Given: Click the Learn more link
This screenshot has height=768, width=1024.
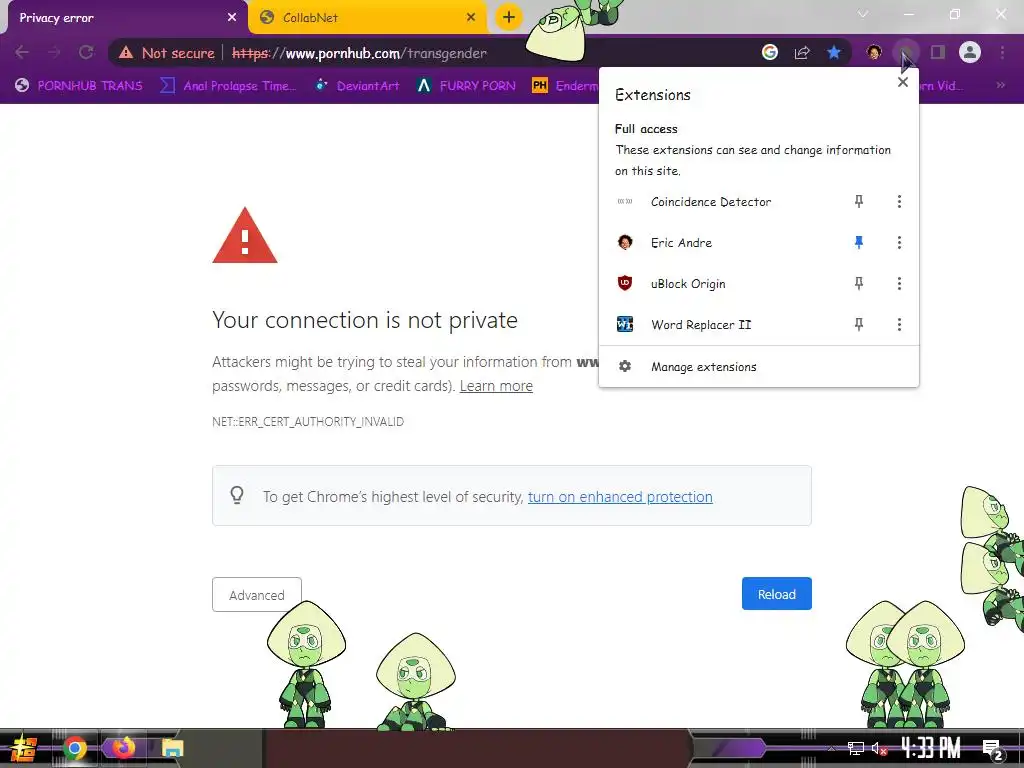Looking at the screenshot, I should [496, 386].
